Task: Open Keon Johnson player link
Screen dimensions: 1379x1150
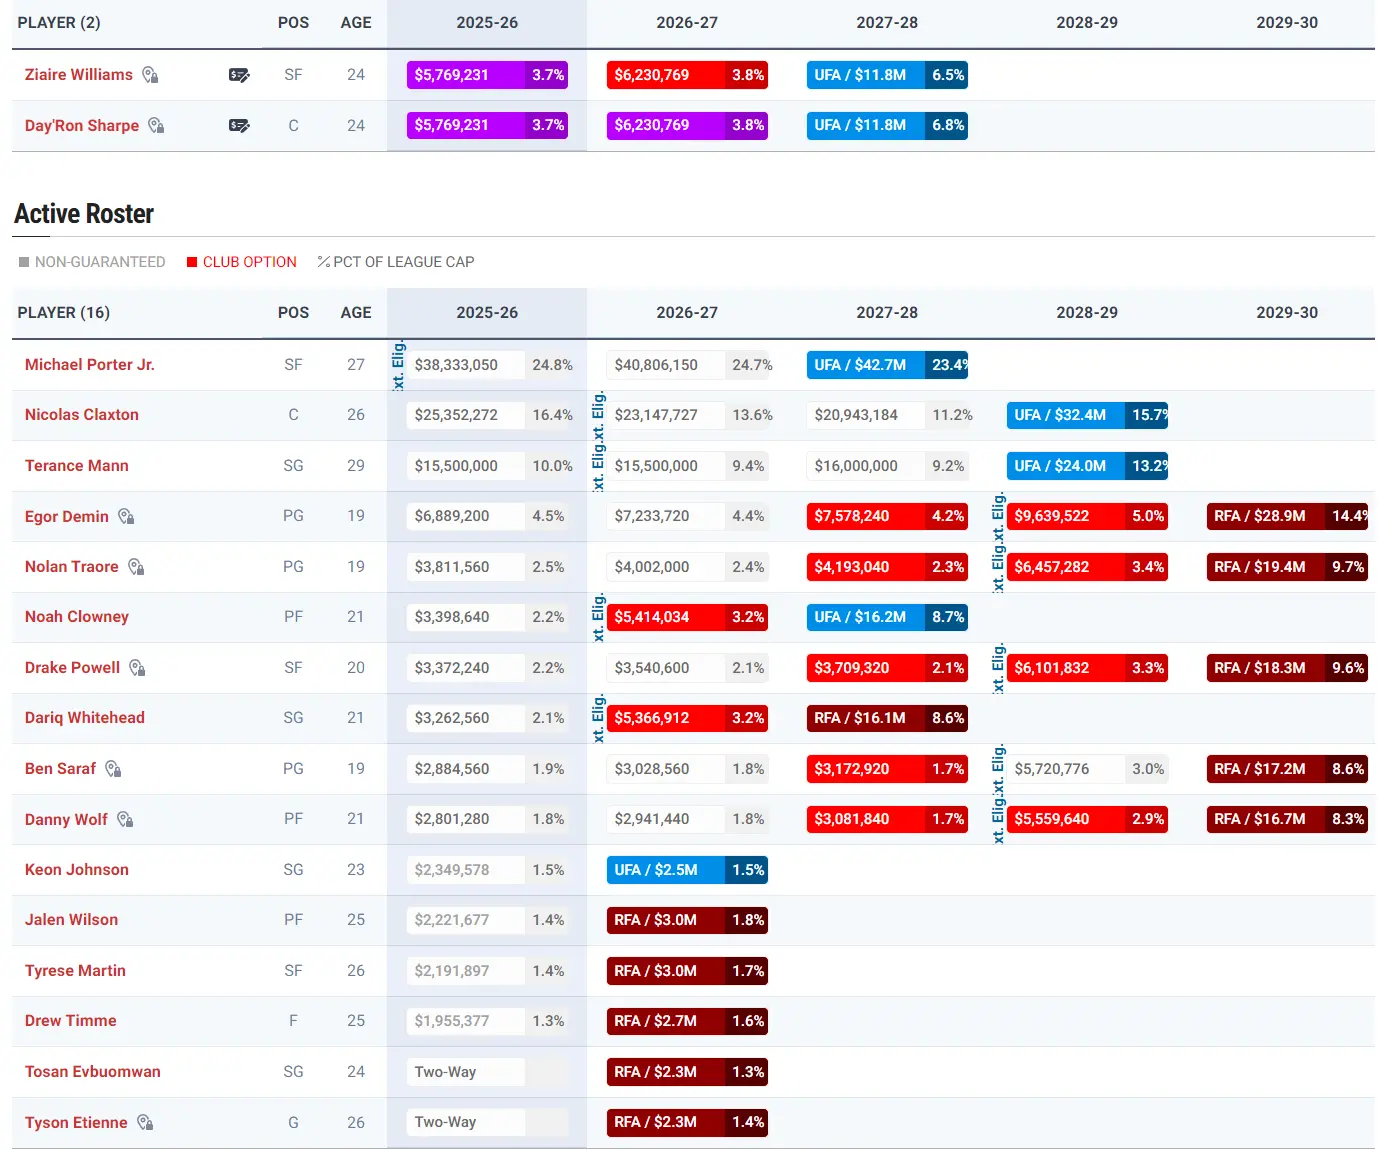Action: 77,870
